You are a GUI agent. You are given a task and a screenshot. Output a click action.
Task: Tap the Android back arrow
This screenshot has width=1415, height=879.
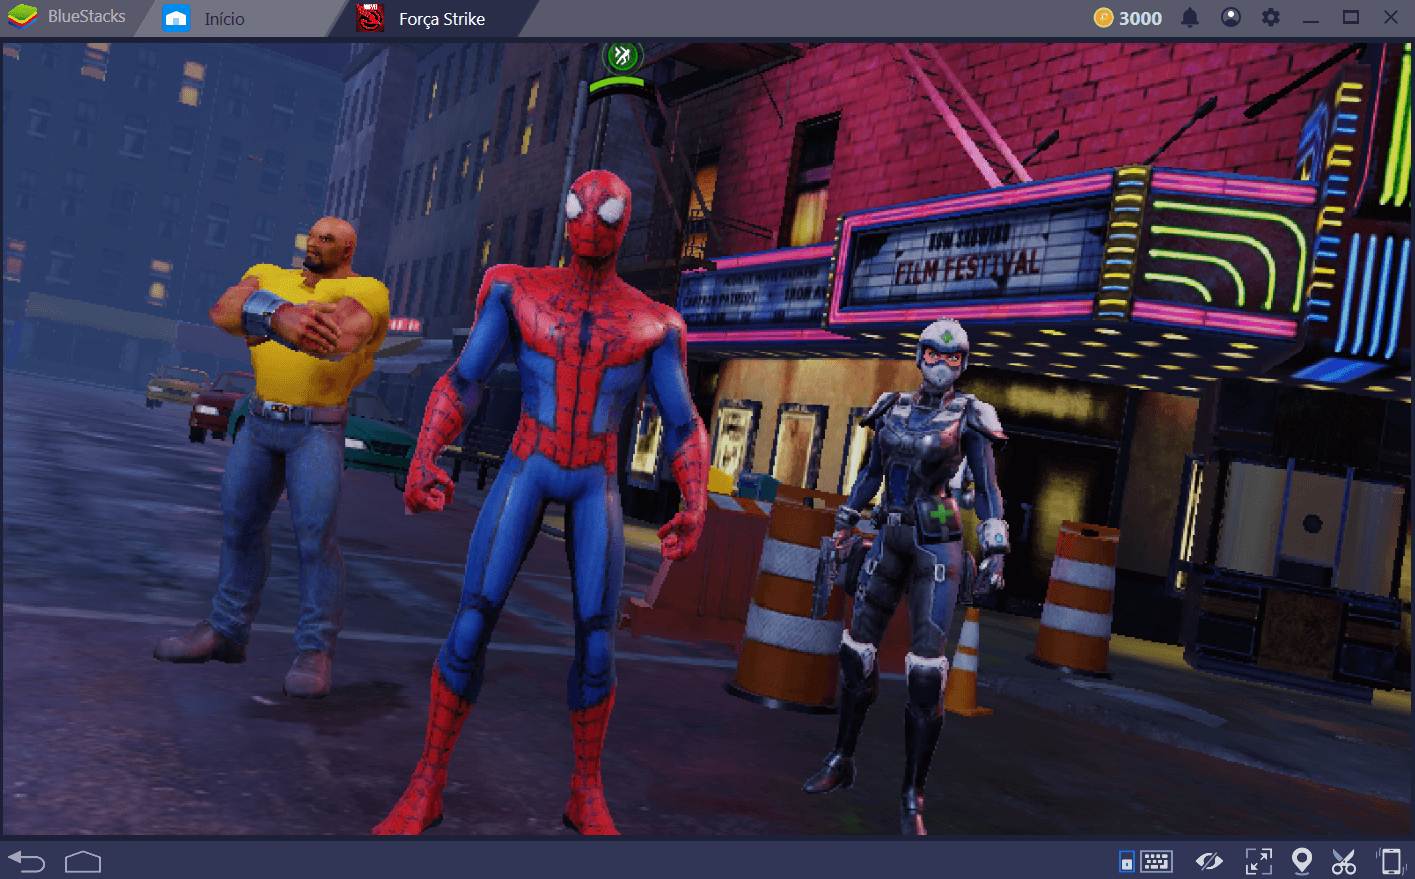pos(27,861)
